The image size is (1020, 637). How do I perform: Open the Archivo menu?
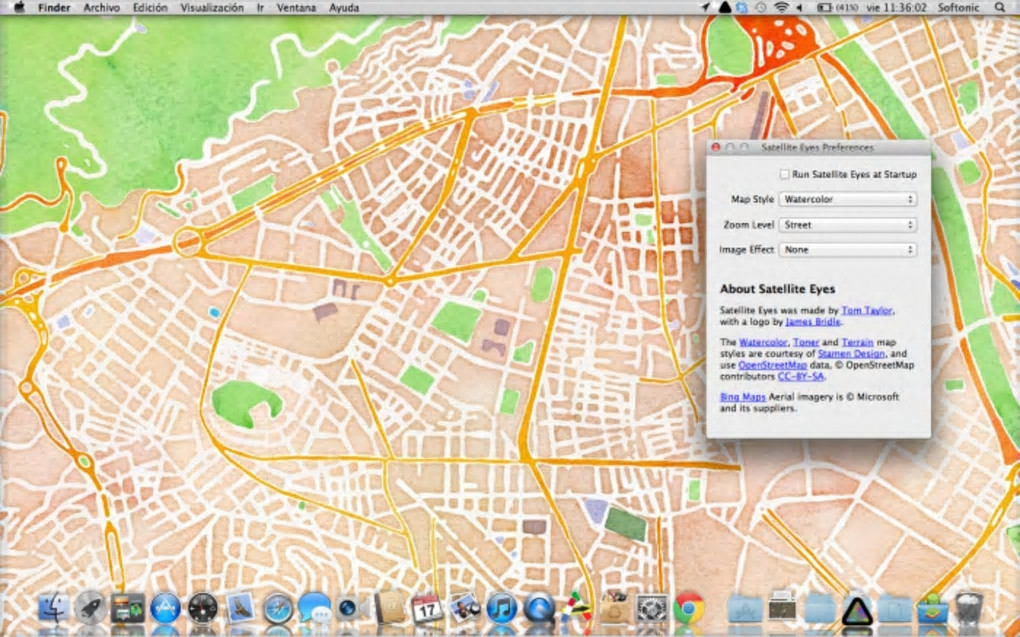click(x=101, y=7)
